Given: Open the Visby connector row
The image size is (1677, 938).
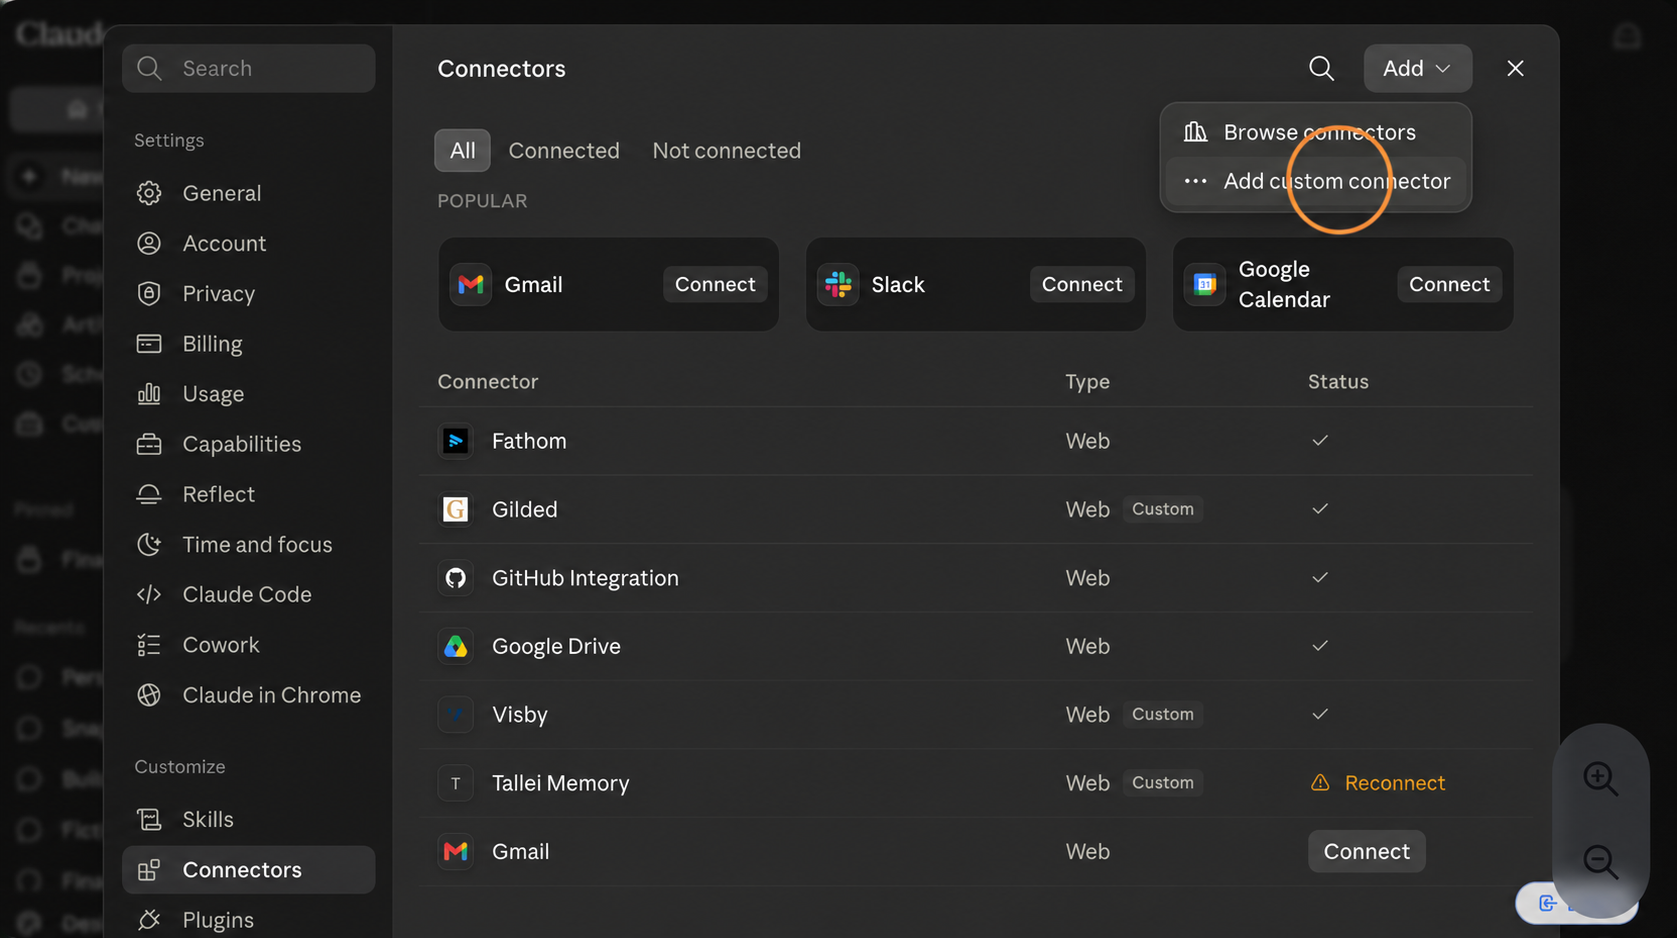Looking at the screenshot, I should [976, 714].
